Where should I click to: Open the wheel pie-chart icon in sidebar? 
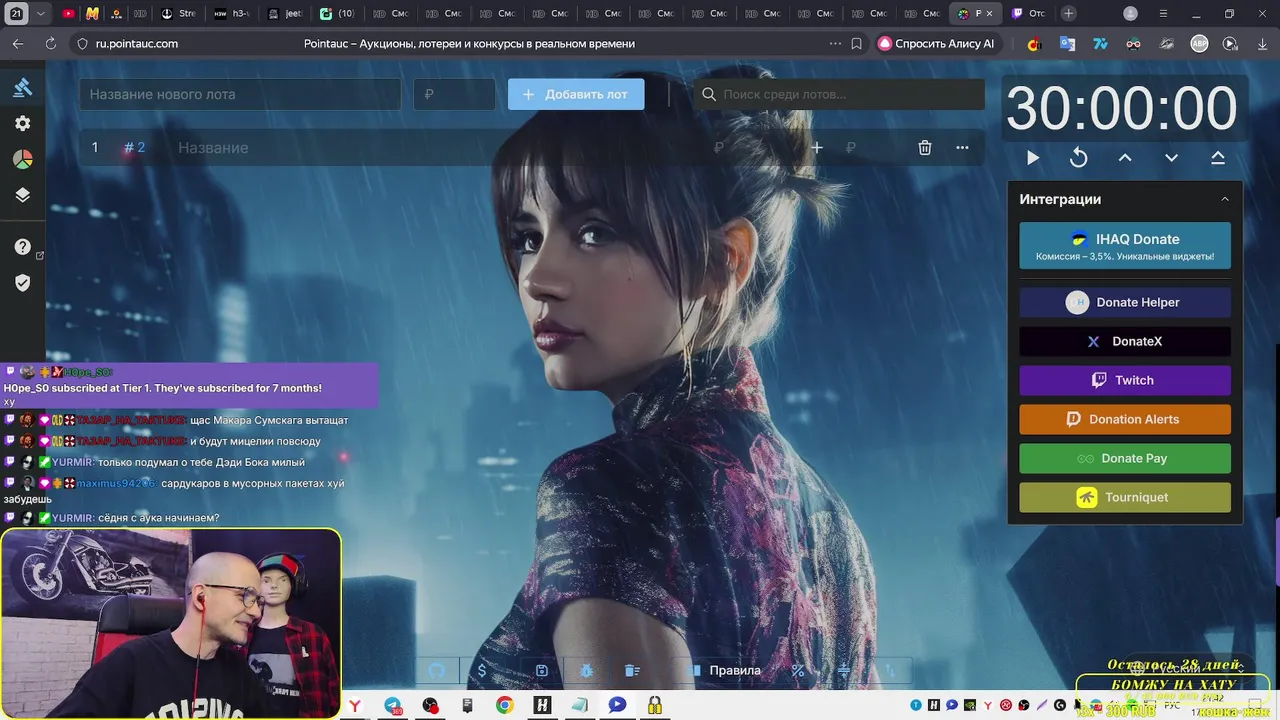coord(22,159)
